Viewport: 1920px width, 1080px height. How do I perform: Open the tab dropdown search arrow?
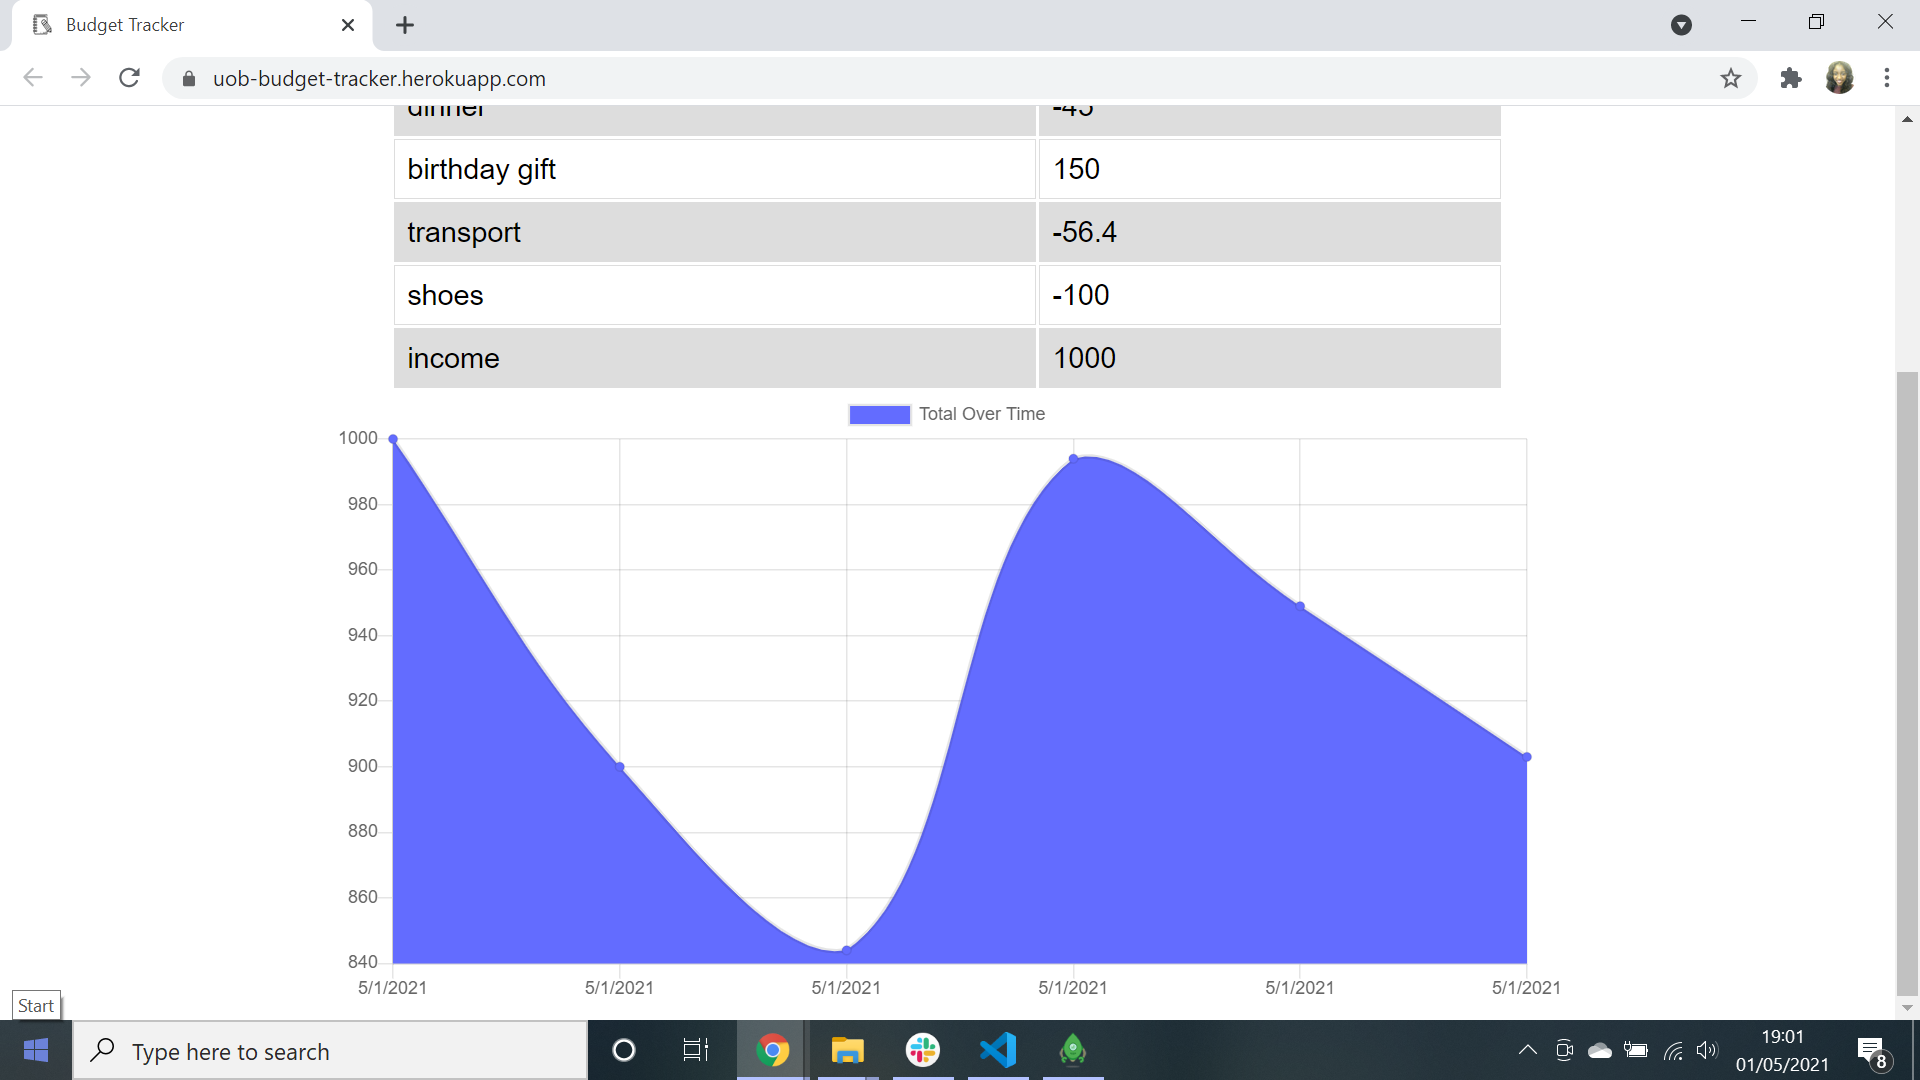pos(1682,25)
